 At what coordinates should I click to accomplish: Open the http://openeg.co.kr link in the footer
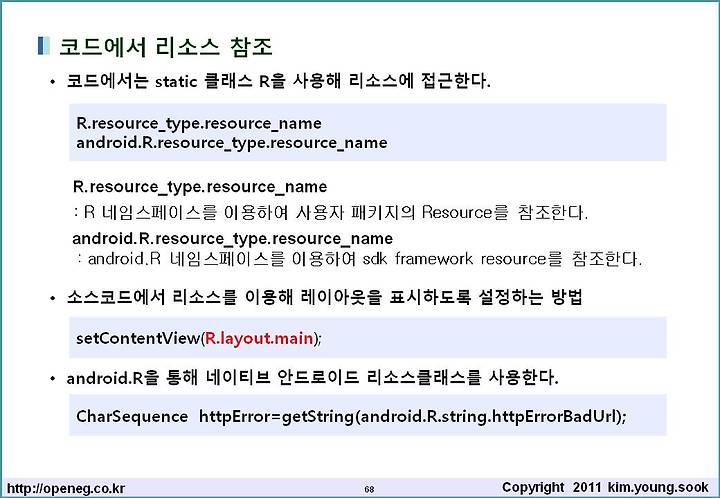pos(66,488)
